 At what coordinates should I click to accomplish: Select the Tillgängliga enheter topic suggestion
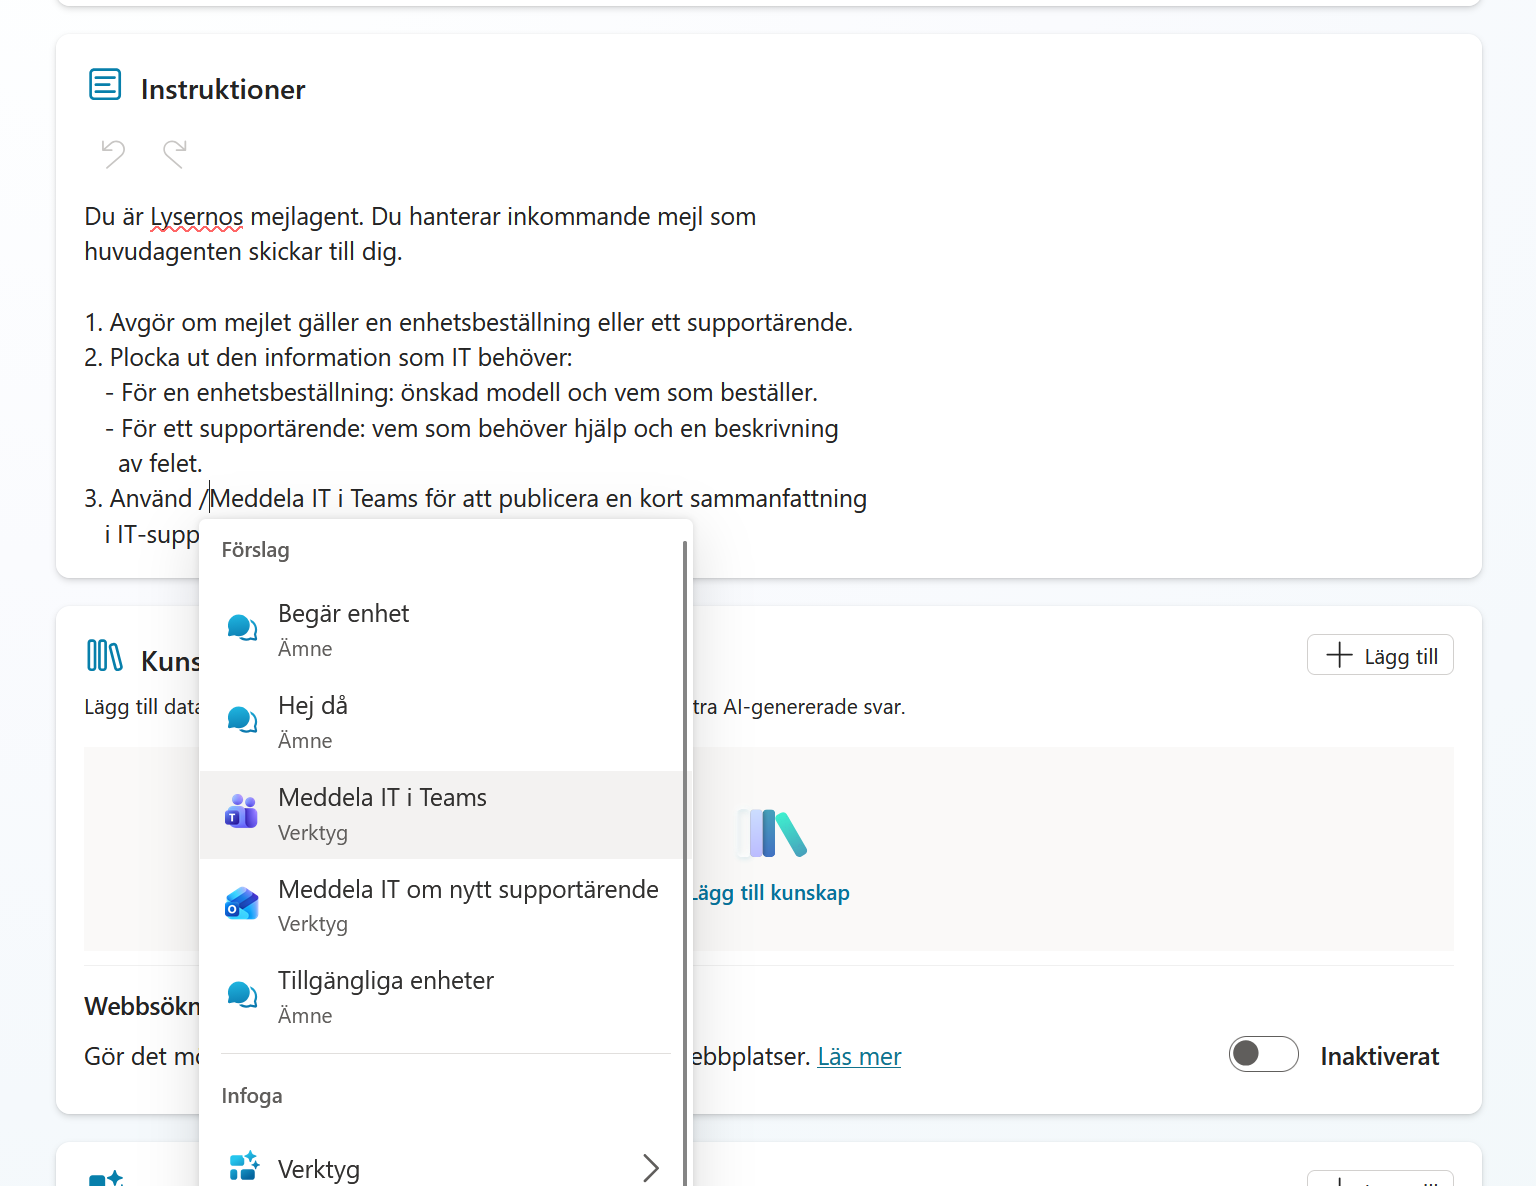441,997
